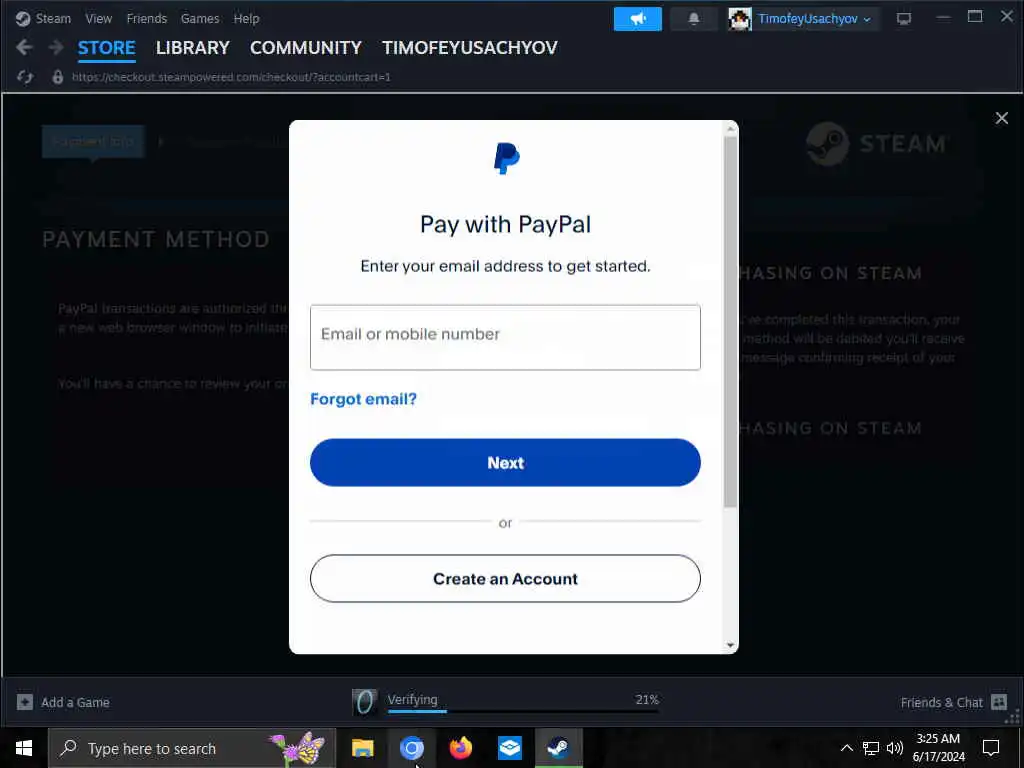Viewport: 1024px width, 768px height.
Task: Open the blue box app taskbar icon
Action: [509, 748]
